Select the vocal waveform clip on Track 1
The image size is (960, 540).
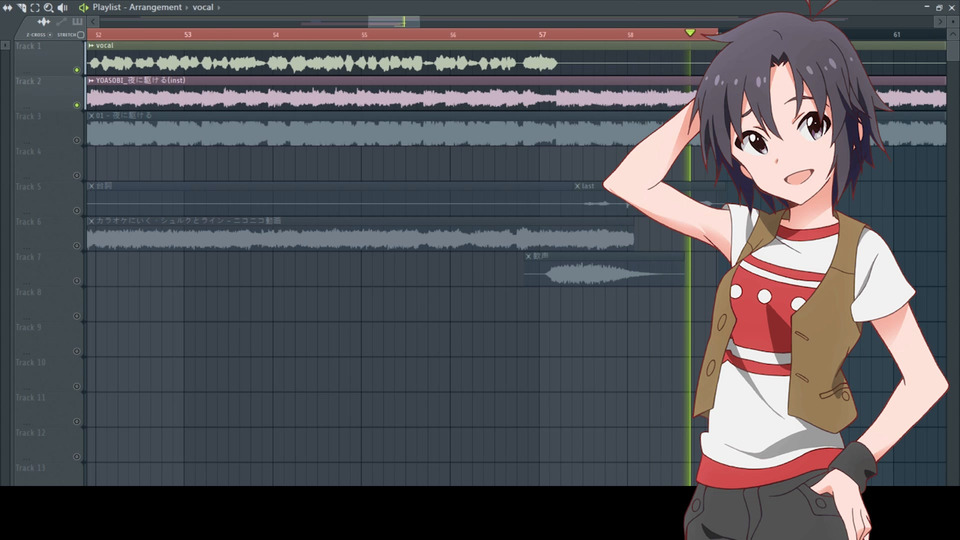tap(323, 63)
